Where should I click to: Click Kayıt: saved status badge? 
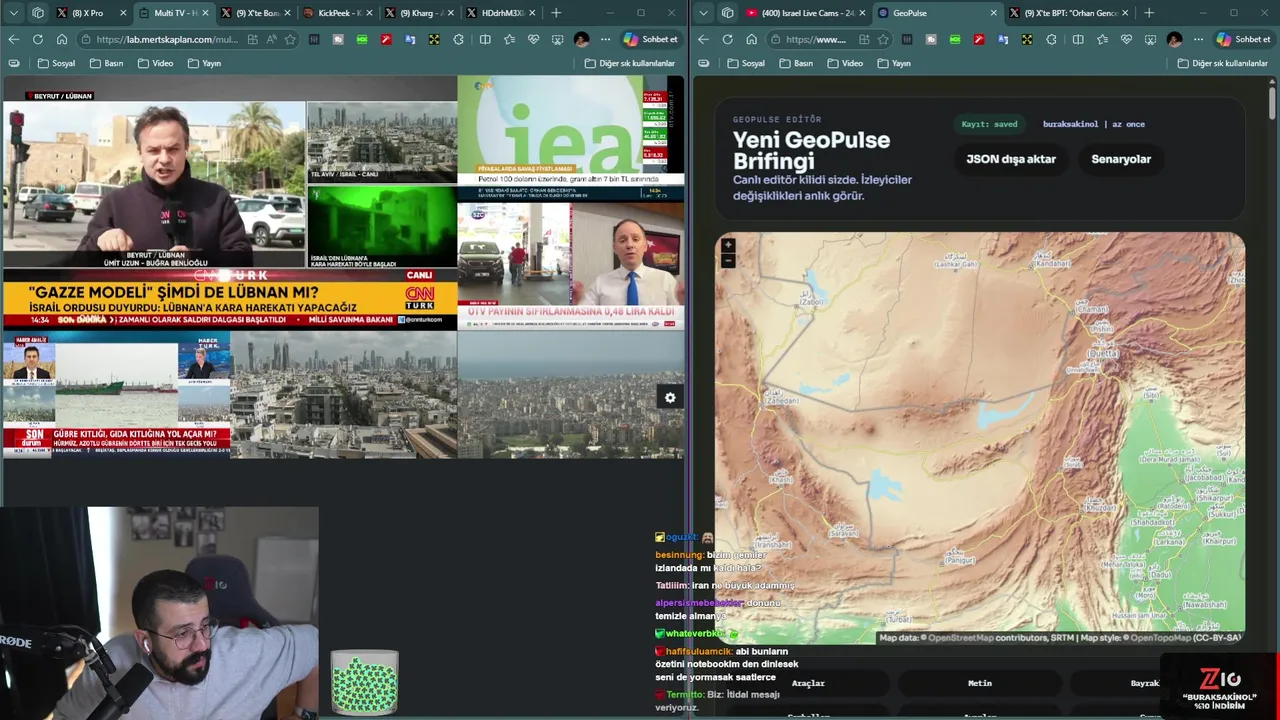[x=989, y=124]
